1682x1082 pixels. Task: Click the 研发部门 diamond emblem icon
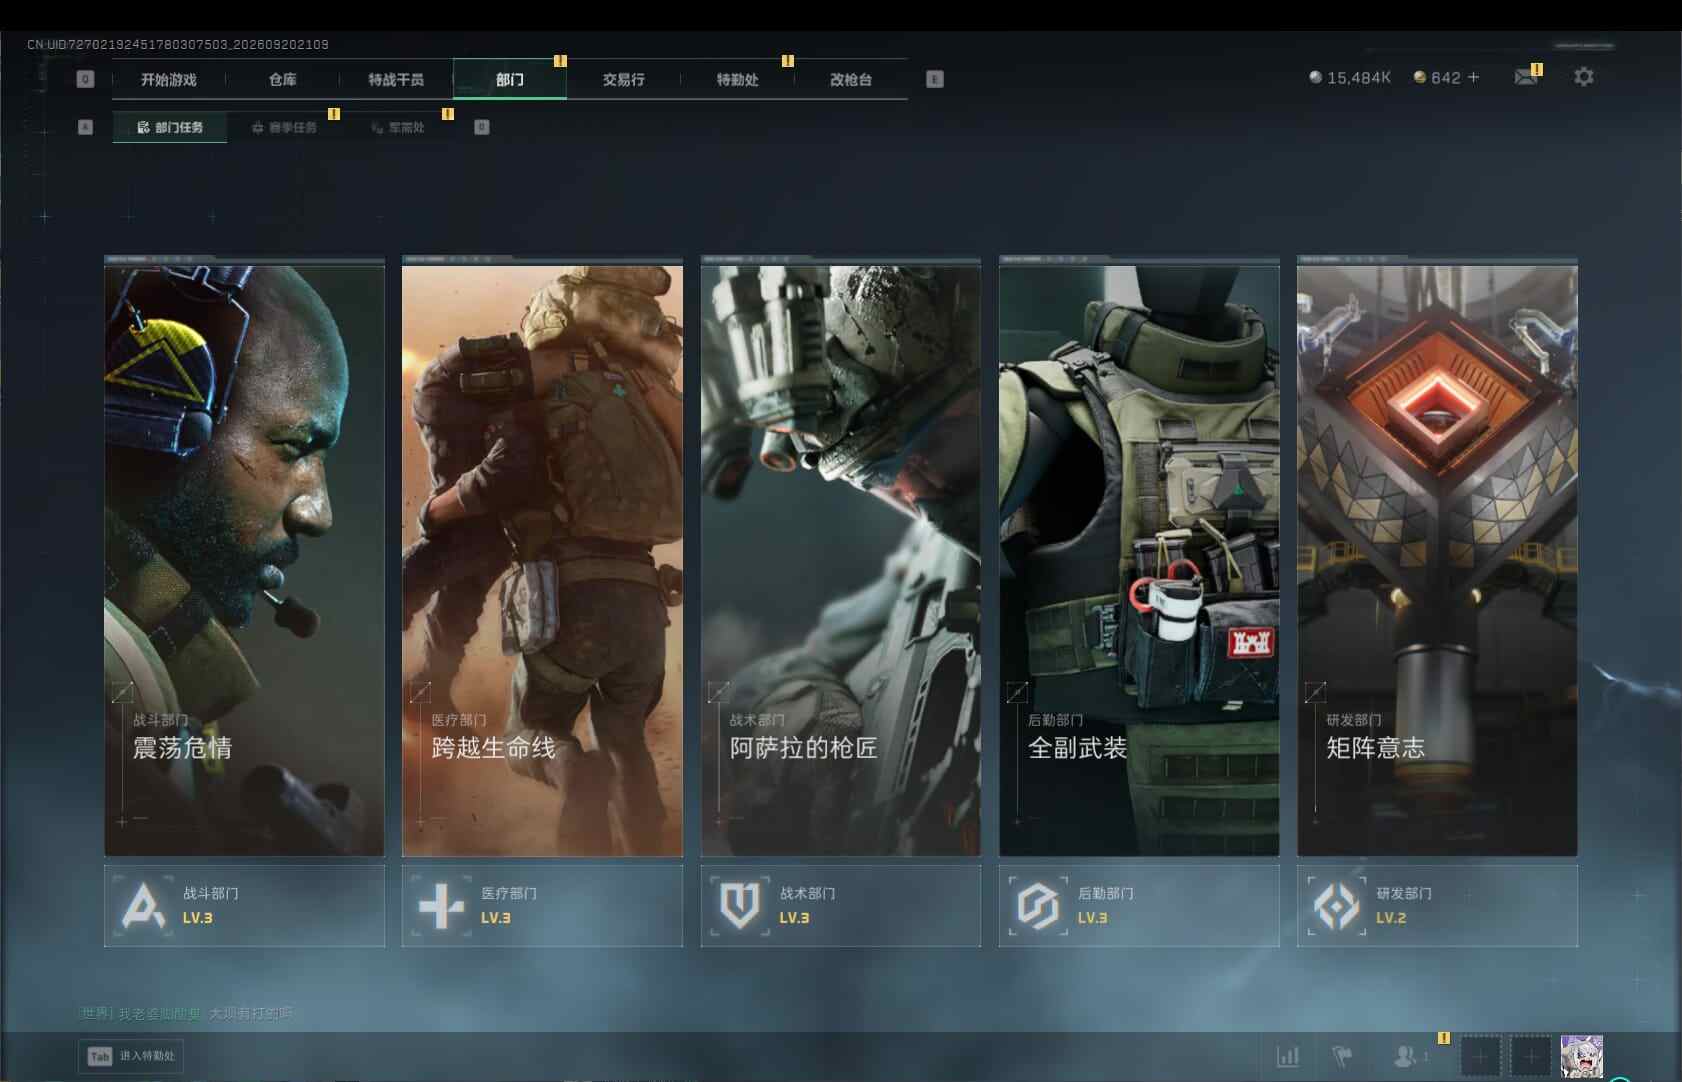click(x=1336, y=906)
